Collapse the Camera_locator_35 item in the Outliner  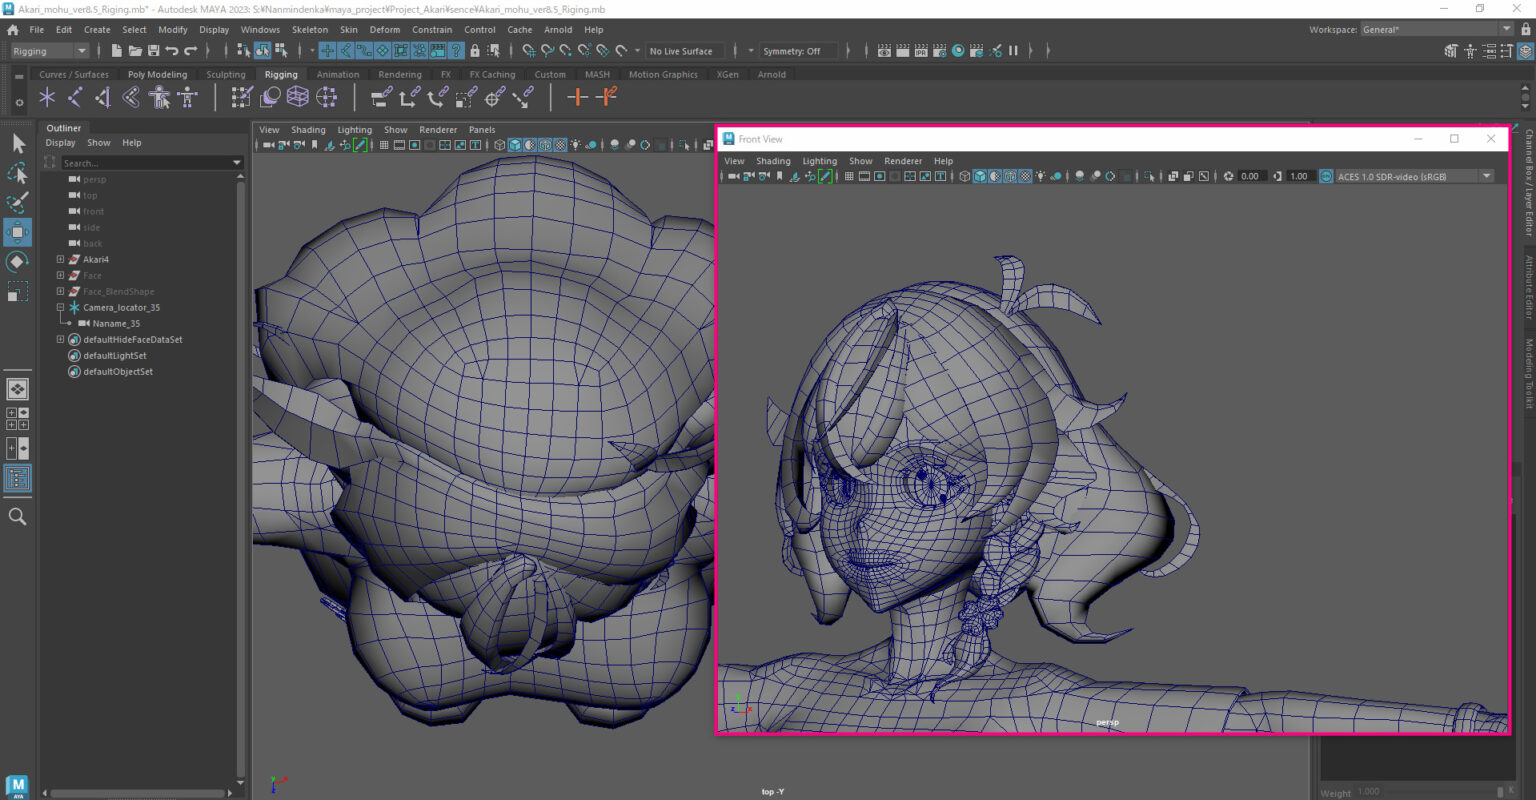60,307
